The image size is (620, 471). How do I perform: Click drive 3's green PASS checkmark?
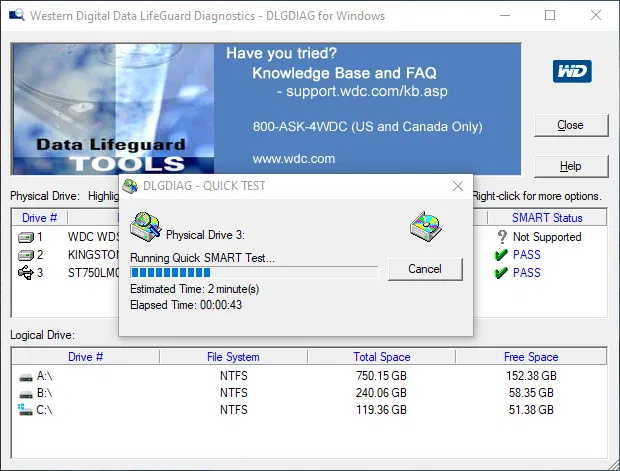(x=501, y=272)
